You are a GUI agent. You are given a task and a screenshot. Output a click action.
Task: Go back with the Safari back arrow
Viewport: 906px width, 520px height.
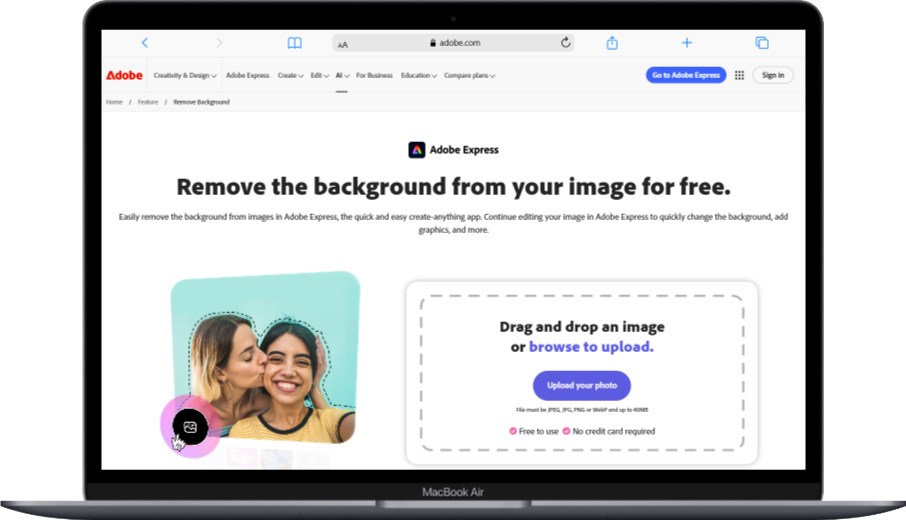click(x=144, y=43)
